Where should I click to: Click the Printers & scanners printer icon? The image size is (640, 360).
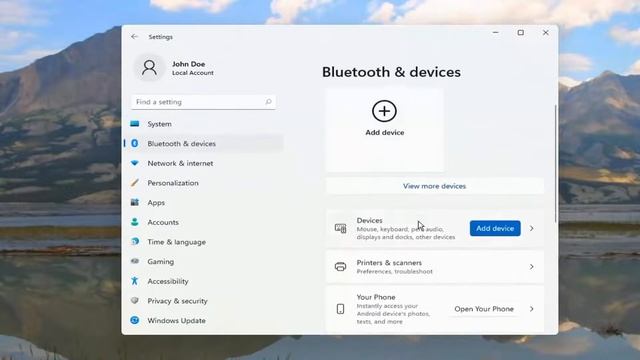coord(340,267)
